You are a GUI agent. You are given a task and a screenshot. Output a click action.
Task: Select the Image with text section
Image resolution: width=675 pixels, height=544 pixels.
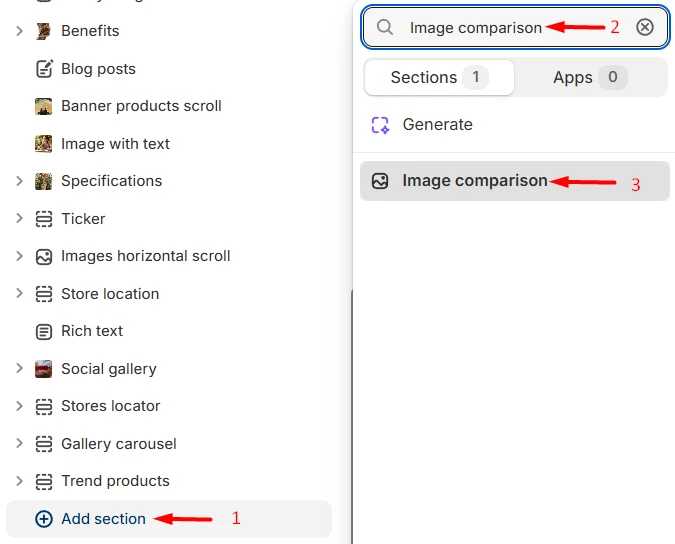pyautogui.click(x=115, y=144)
